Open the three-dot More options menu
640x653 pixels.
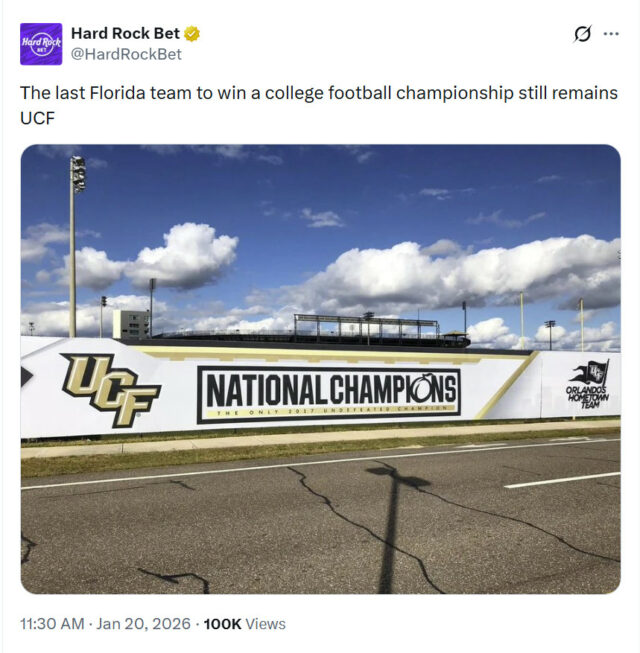click(611, 34)
